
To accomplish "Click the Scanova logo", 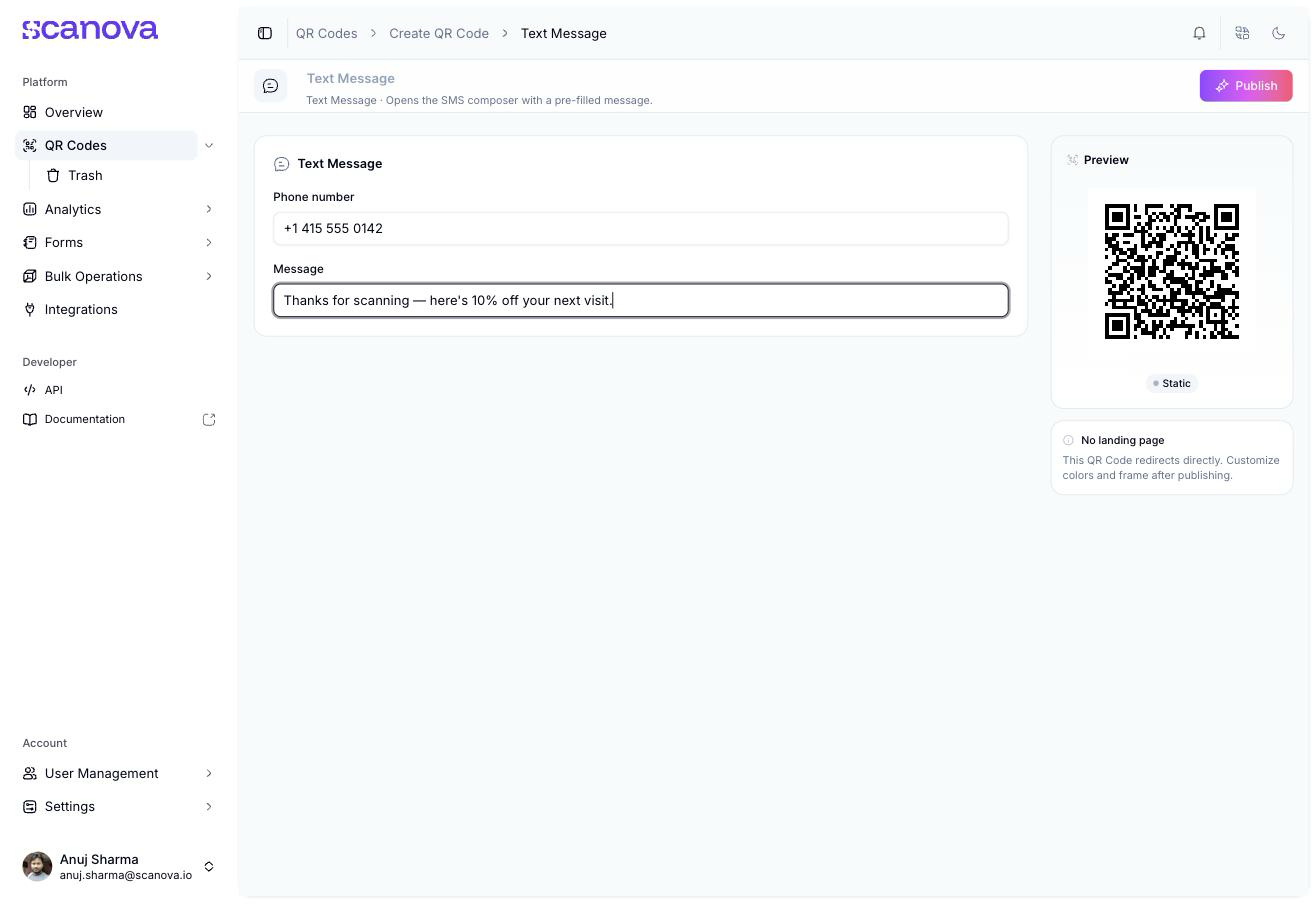I will pos(90,30).
